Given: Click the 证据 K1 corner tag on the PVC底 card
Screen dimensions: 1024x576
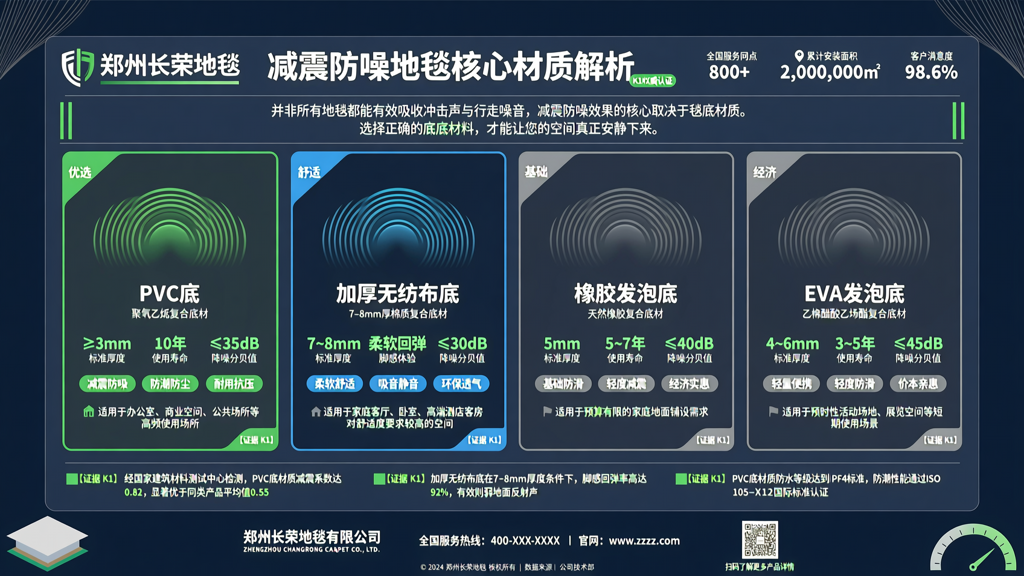Looking at the screenshot, I should click(x=256, y=440).
